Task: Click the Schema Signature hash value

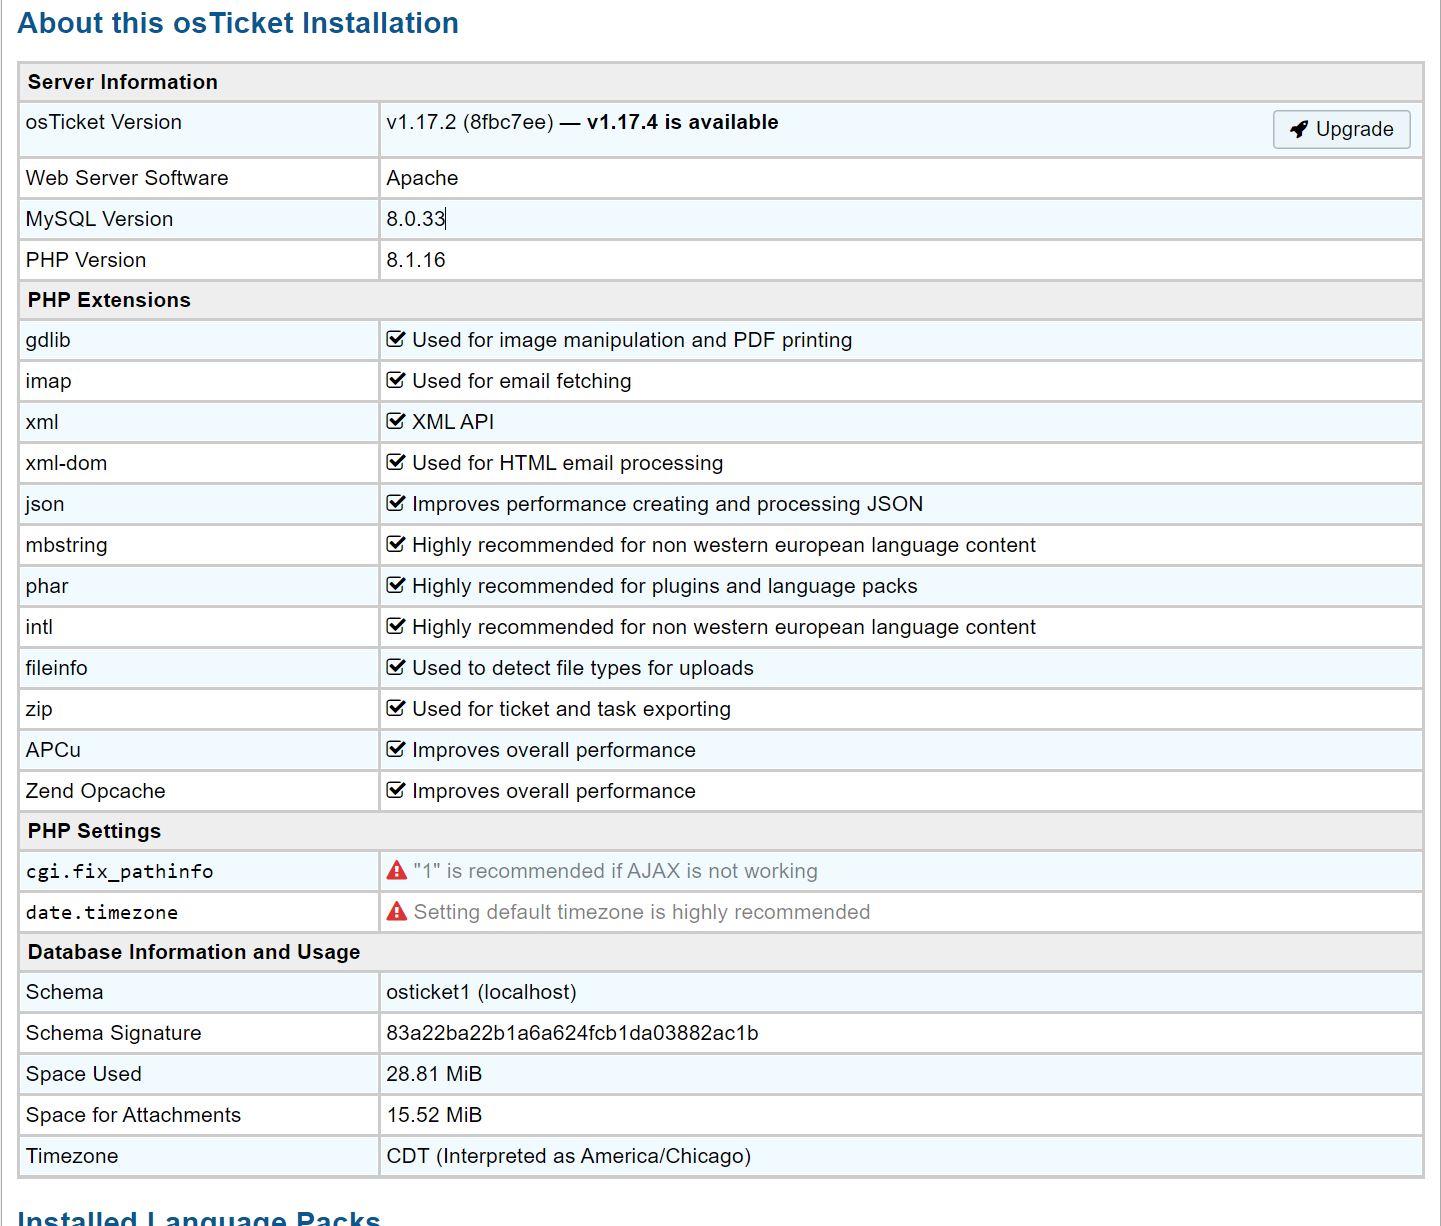Action: click(x=572, y=1033)
